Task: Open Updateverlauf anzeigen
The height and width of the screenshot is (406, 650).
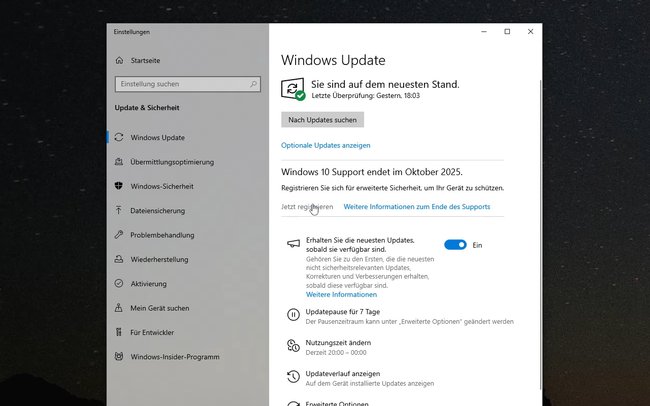Action: click(343, 374)
